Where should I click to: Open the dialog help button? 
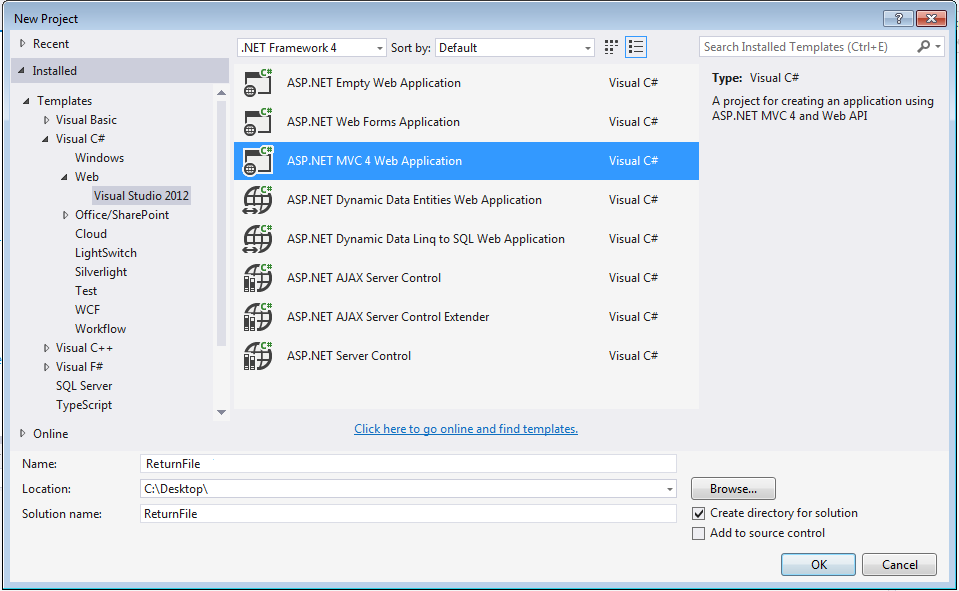click(x=898, y=18)
